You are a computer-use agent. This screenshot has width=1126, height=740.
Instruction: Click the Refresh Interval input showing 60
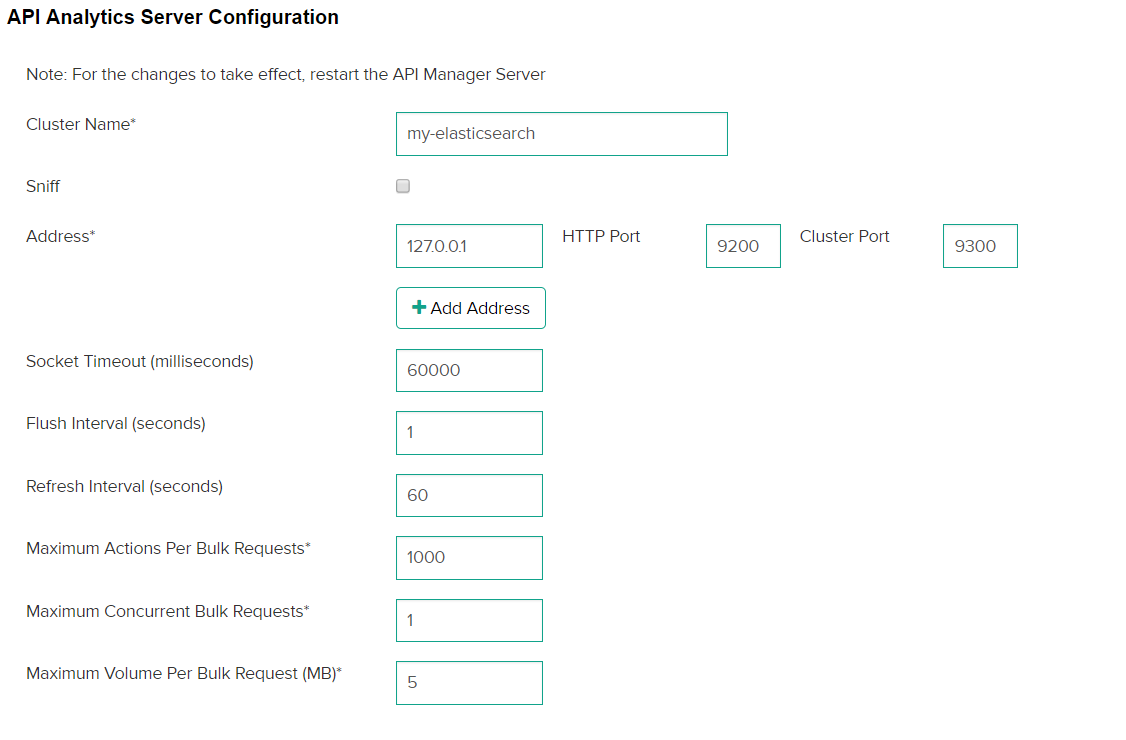pos(469,495)
